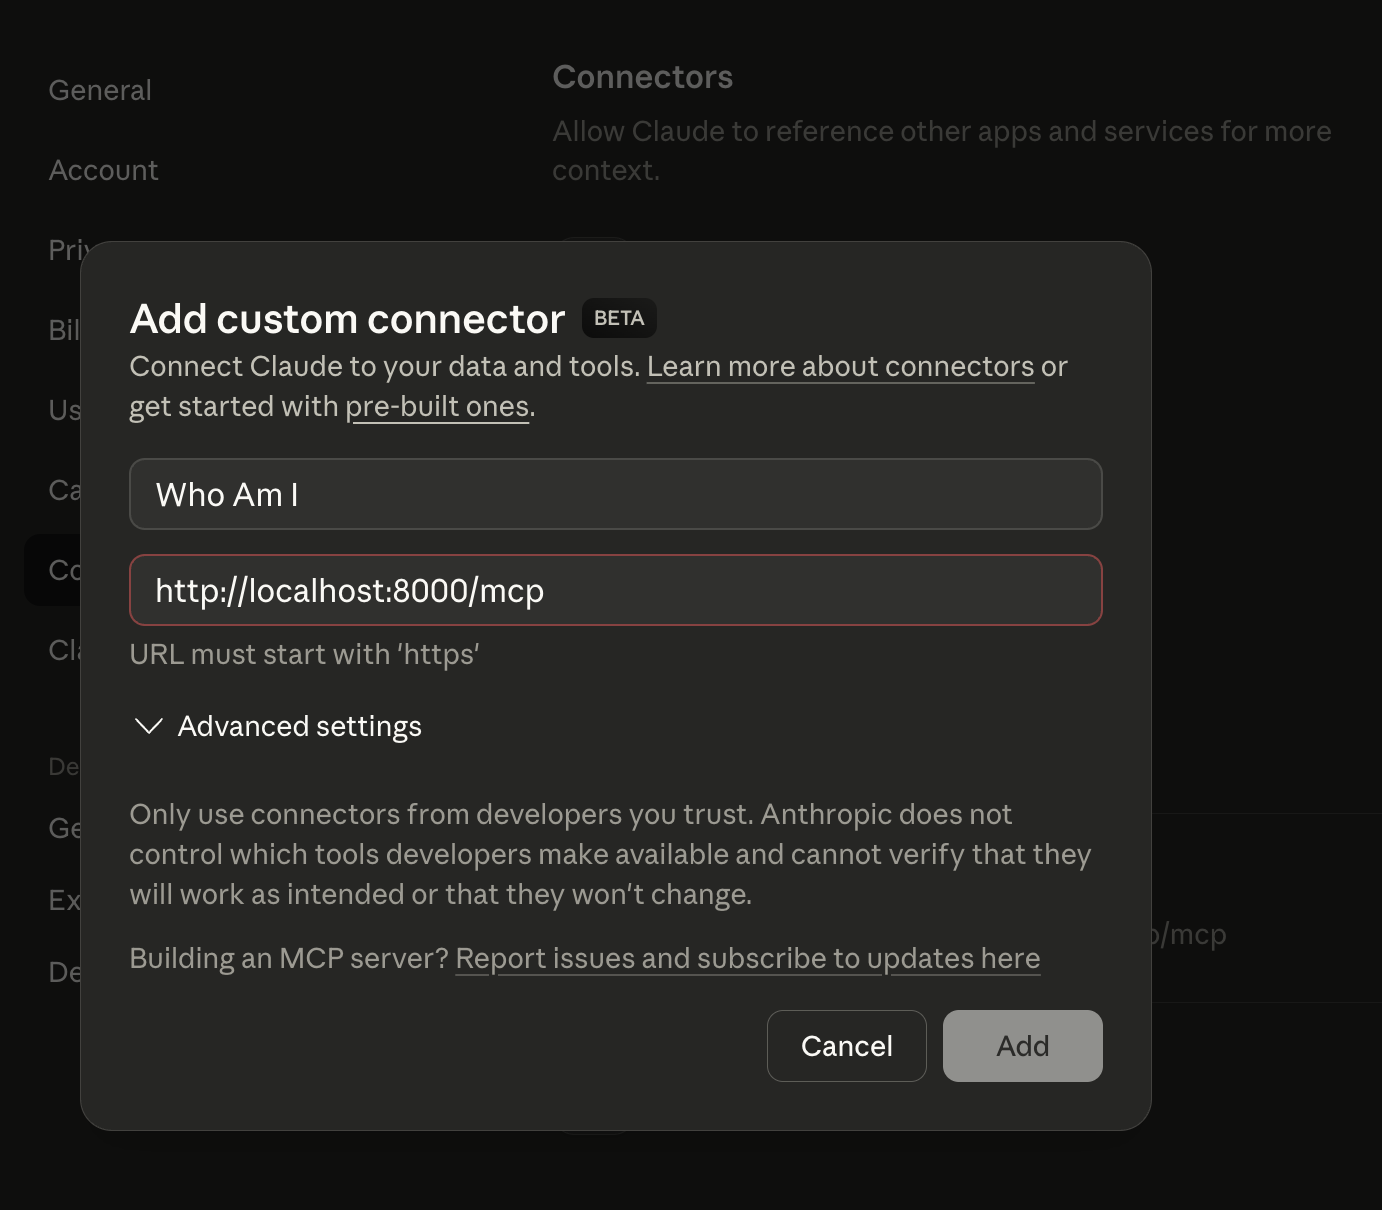Open the 'Learn more about connectors' link
Screen dimensions: 1382x1210
[x=841, y=367]
